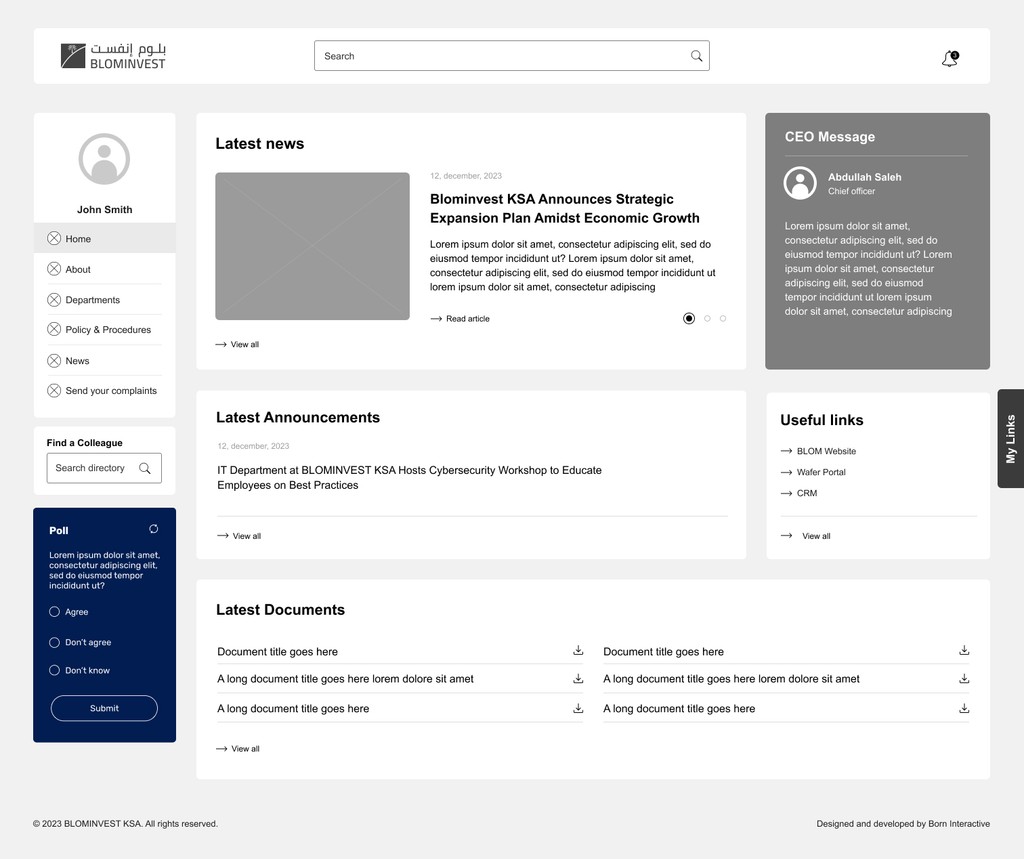Open the Wafer Portal link

[x=821, y=472]
